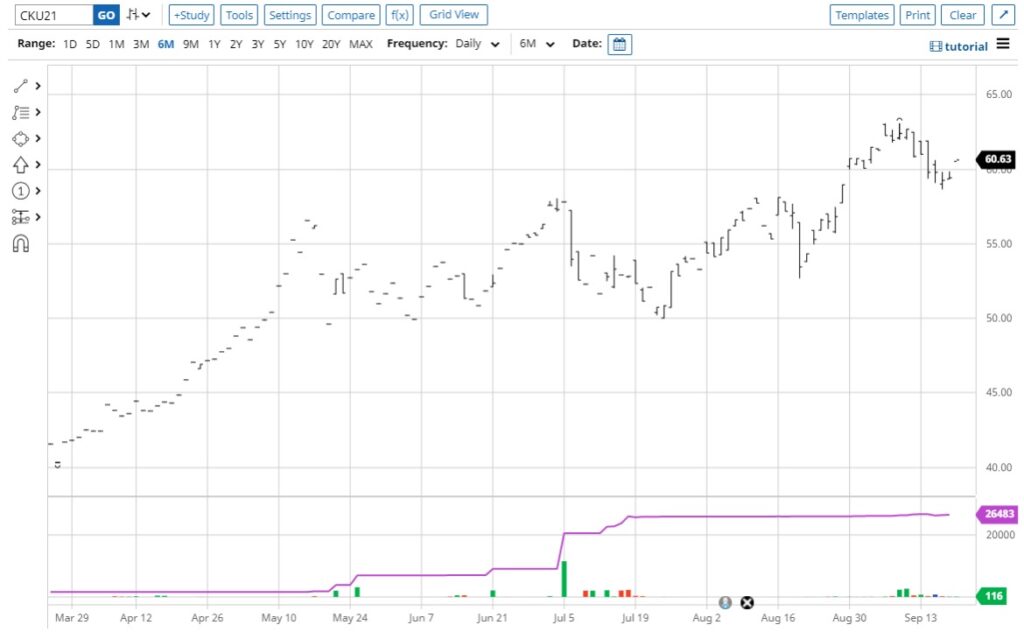Switch to Grid View
This screenshot has height=632, width=1024.
(454, 14)
